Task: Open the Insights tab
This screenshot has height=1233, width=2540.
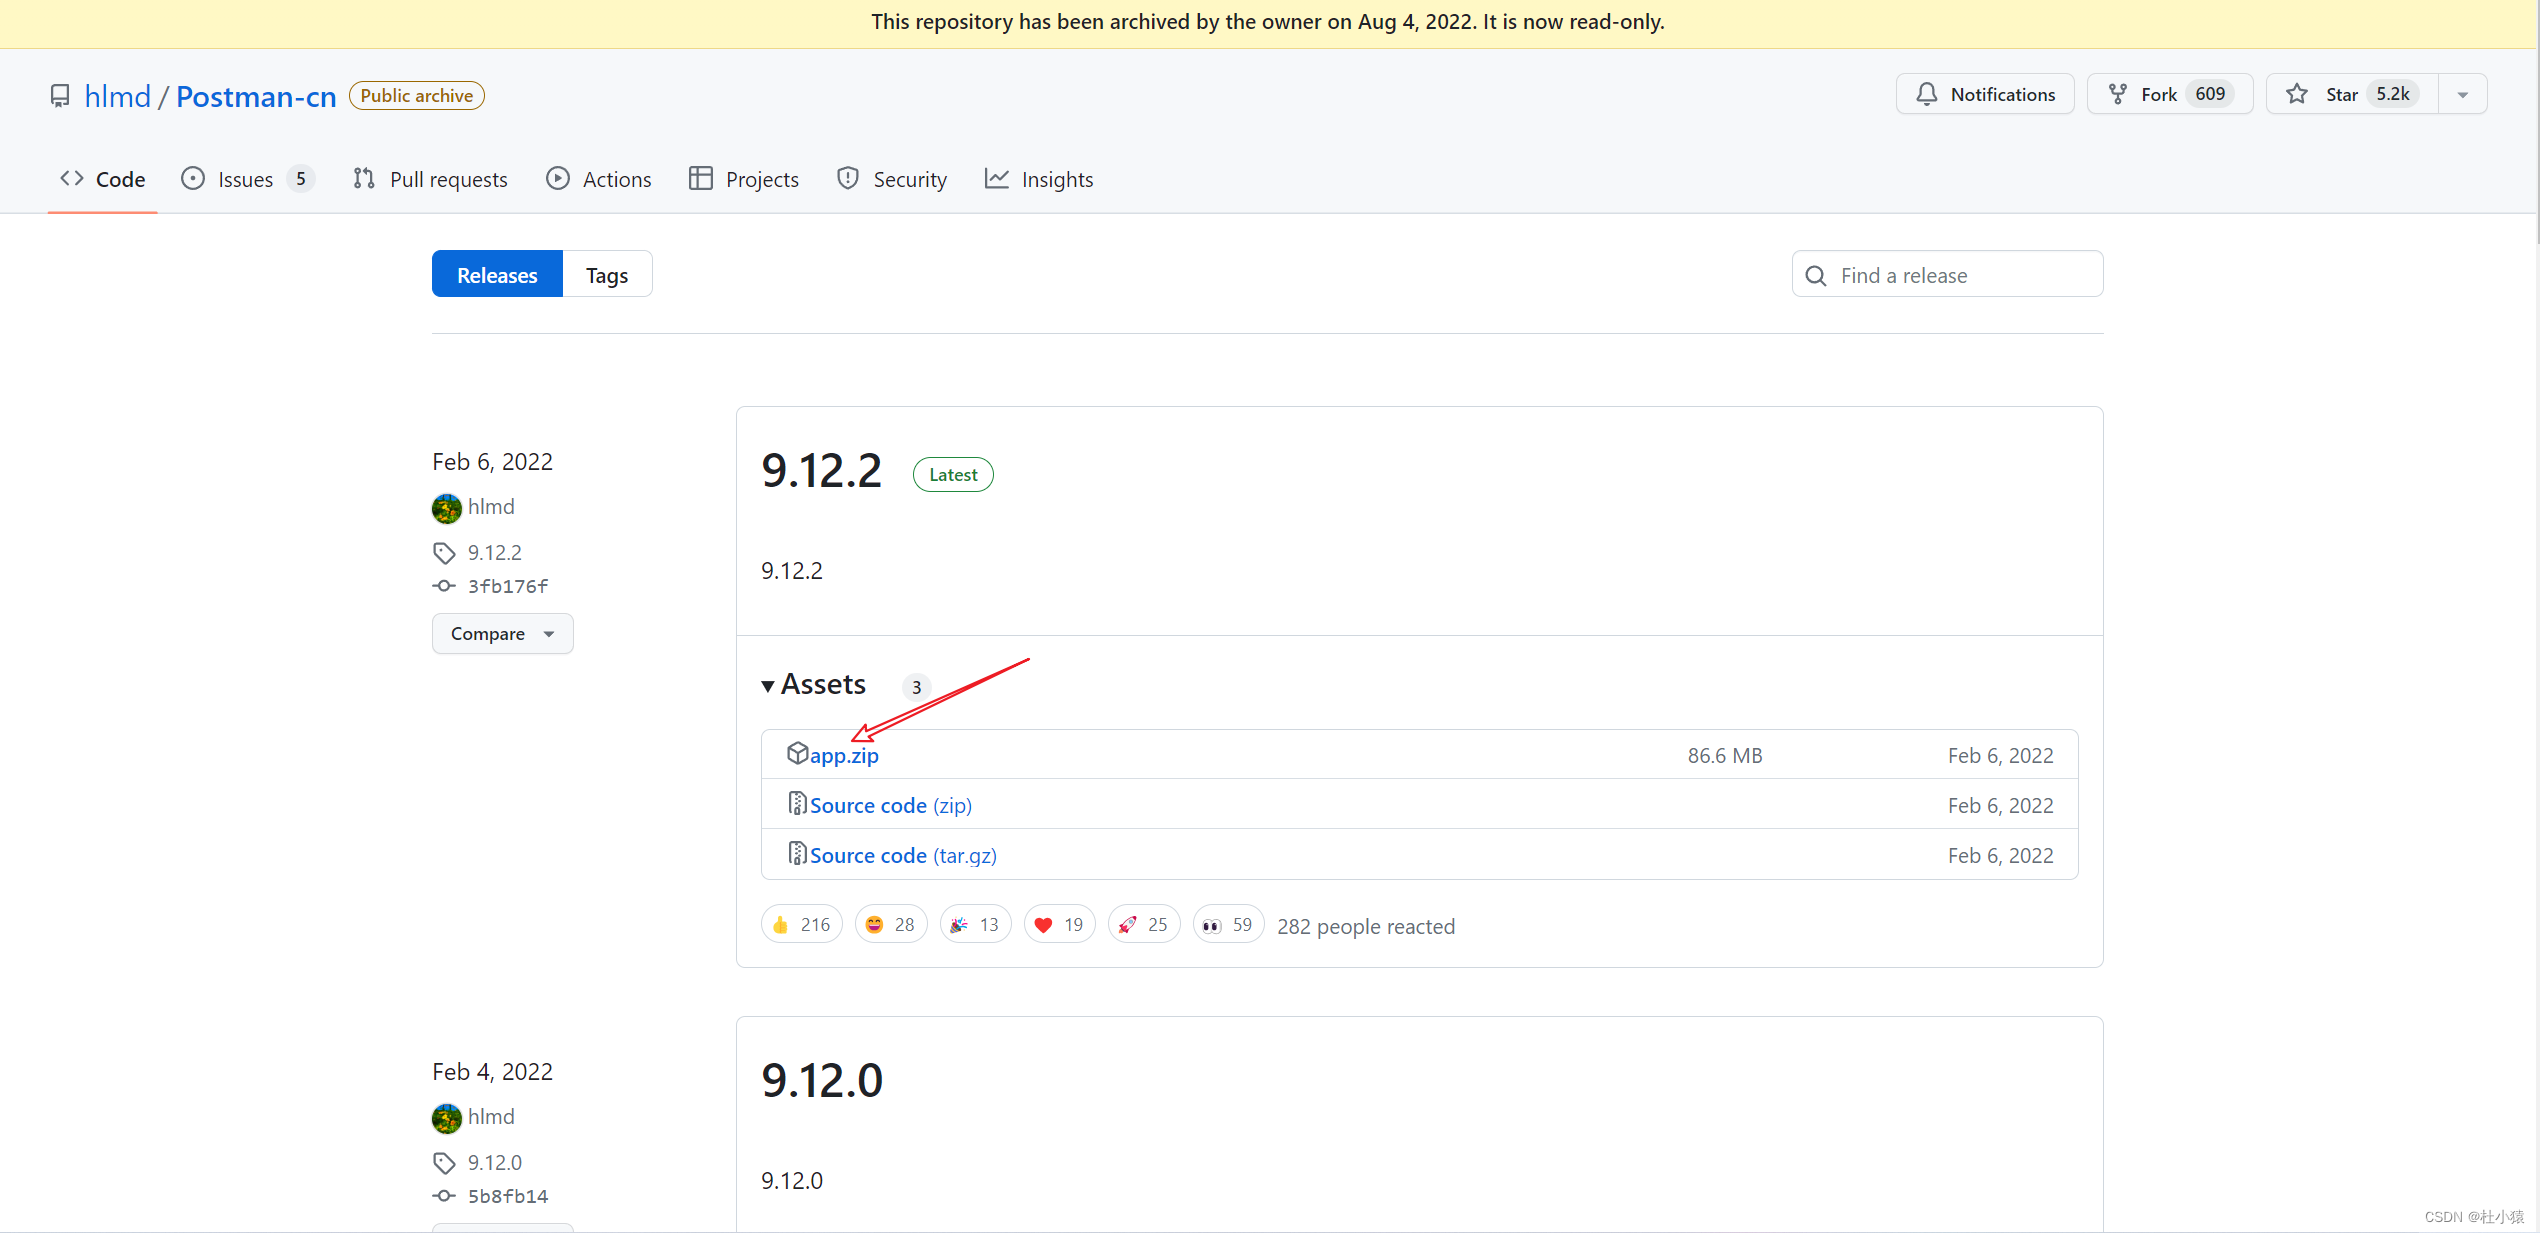Action: (1039, 179)
